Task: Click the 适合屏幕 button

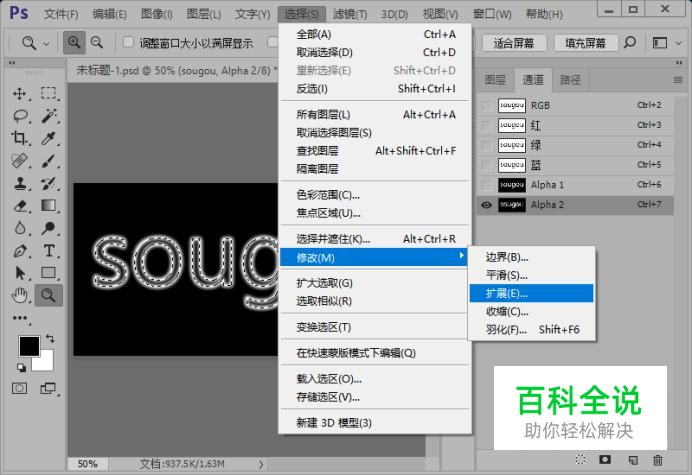Action: click(514, 43)
